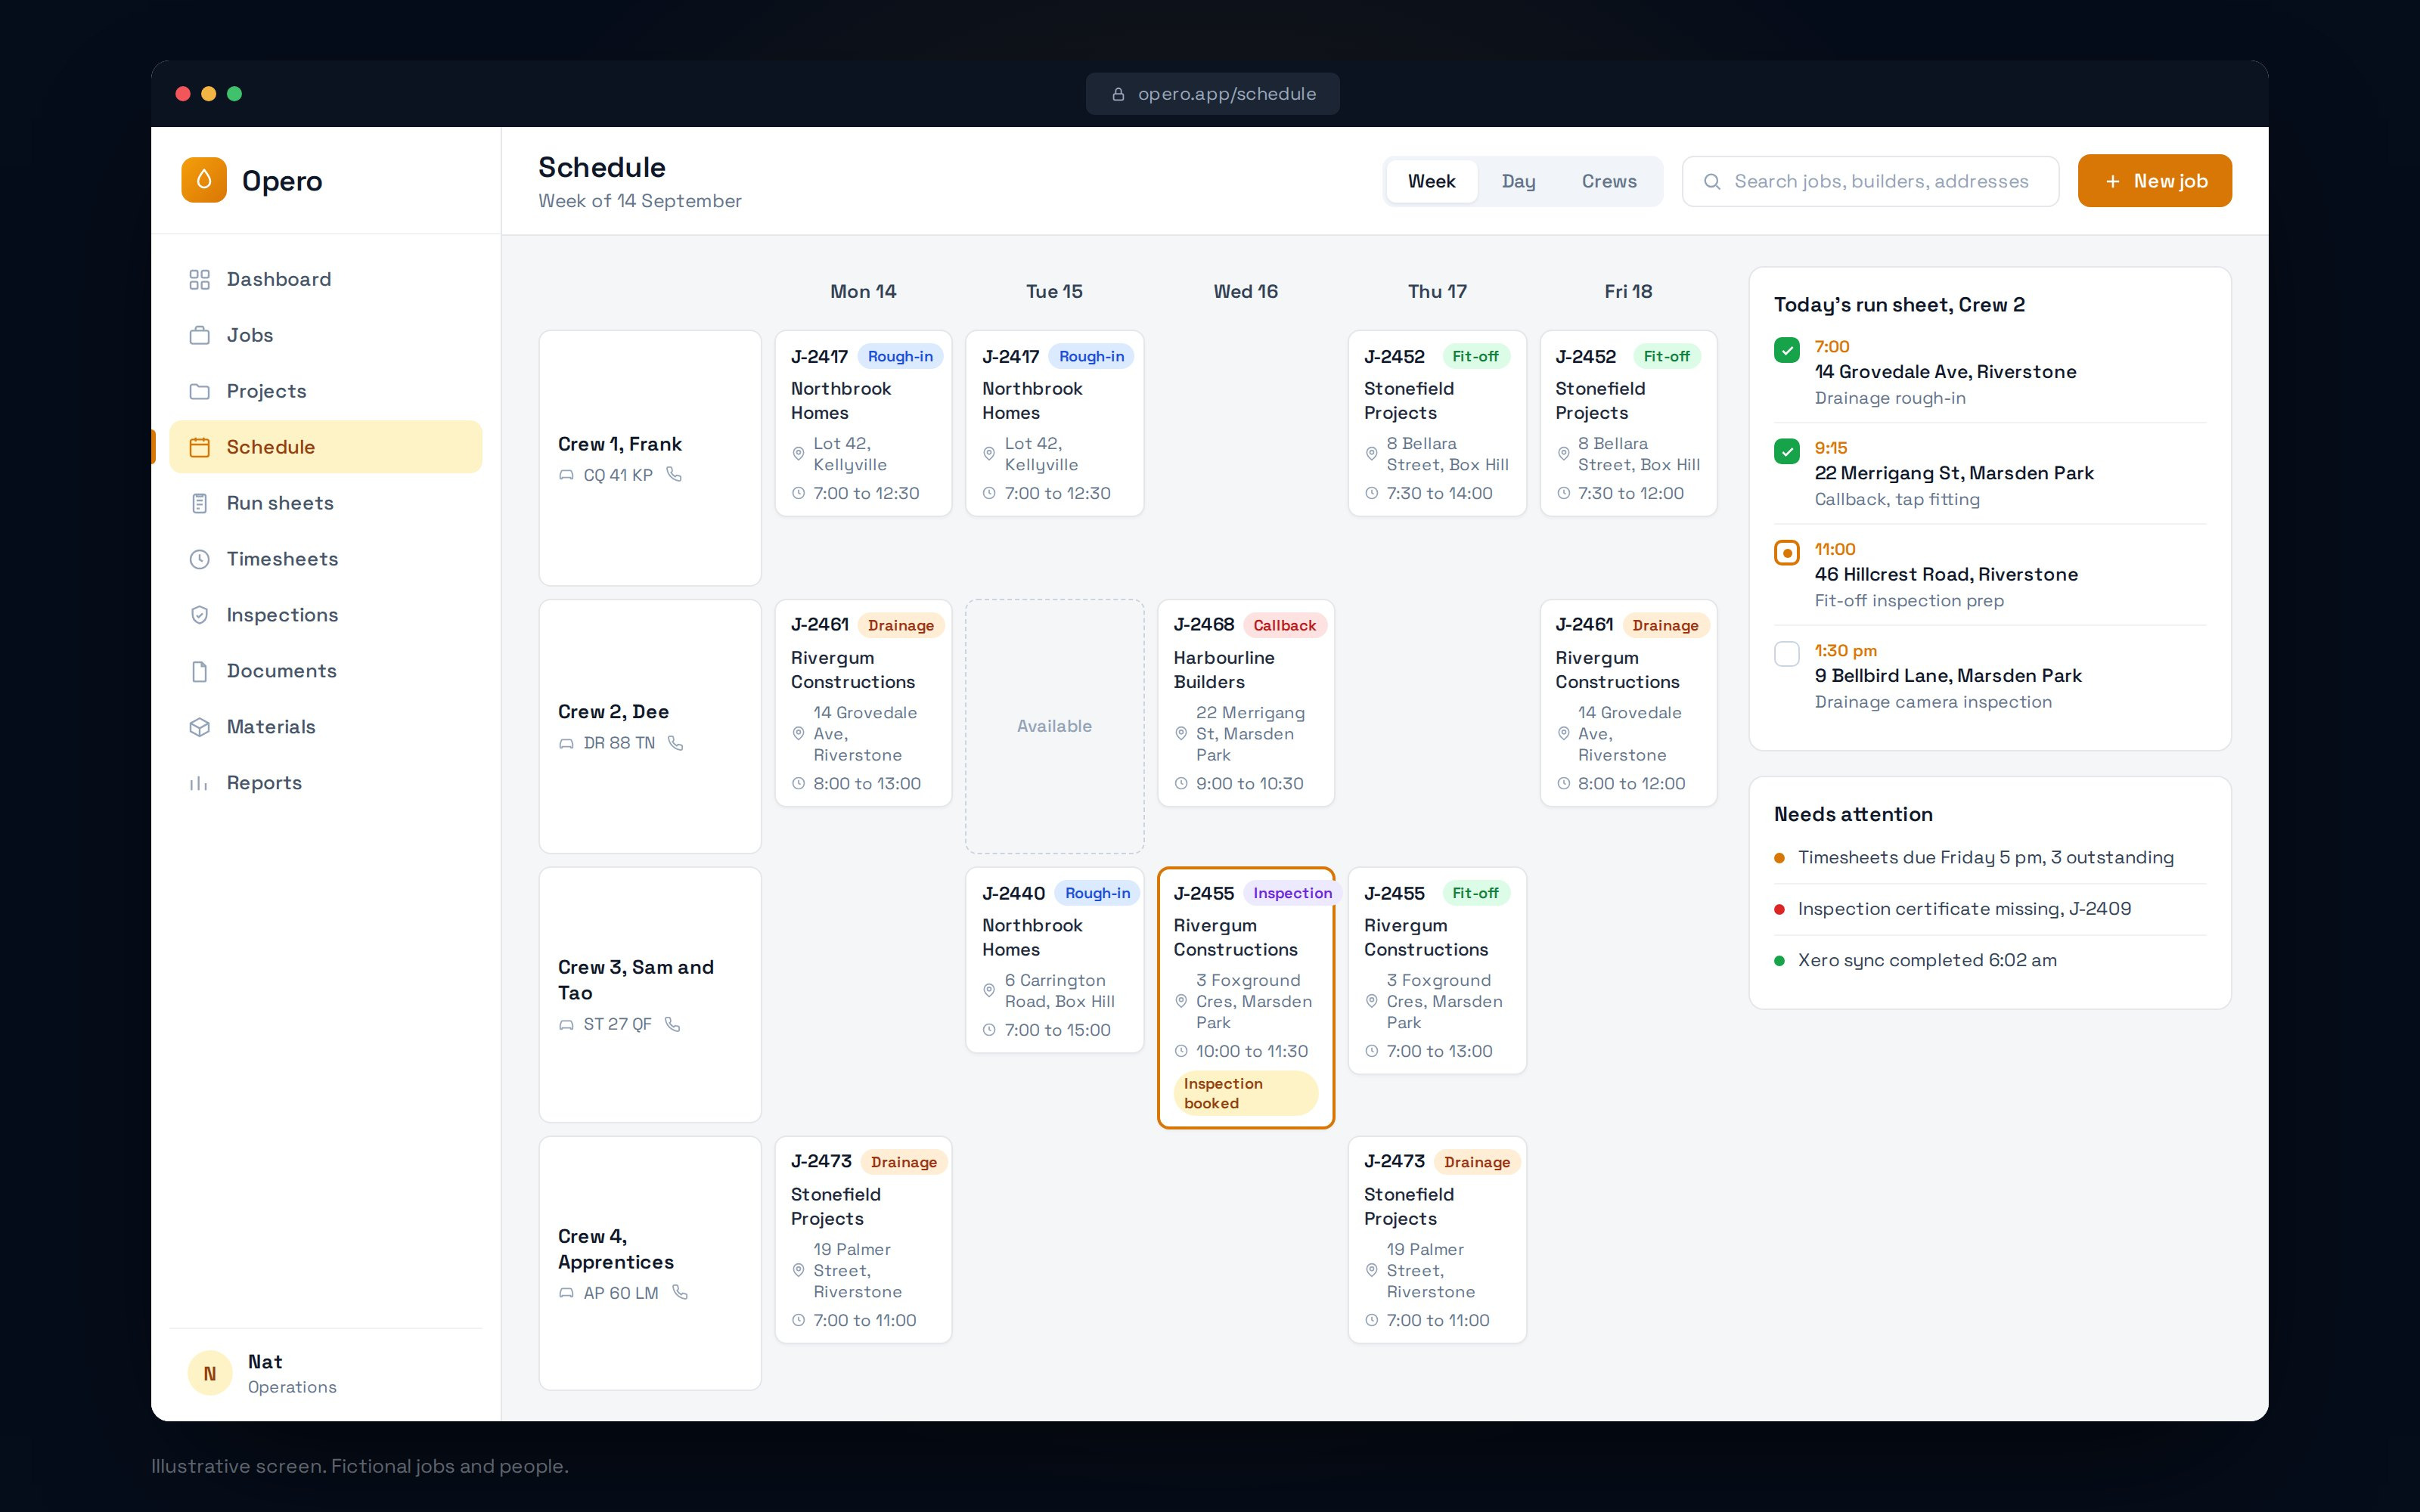Call Crew 2, Dee via phone icon
The image size is (2420, 1512).
[676, 743]
